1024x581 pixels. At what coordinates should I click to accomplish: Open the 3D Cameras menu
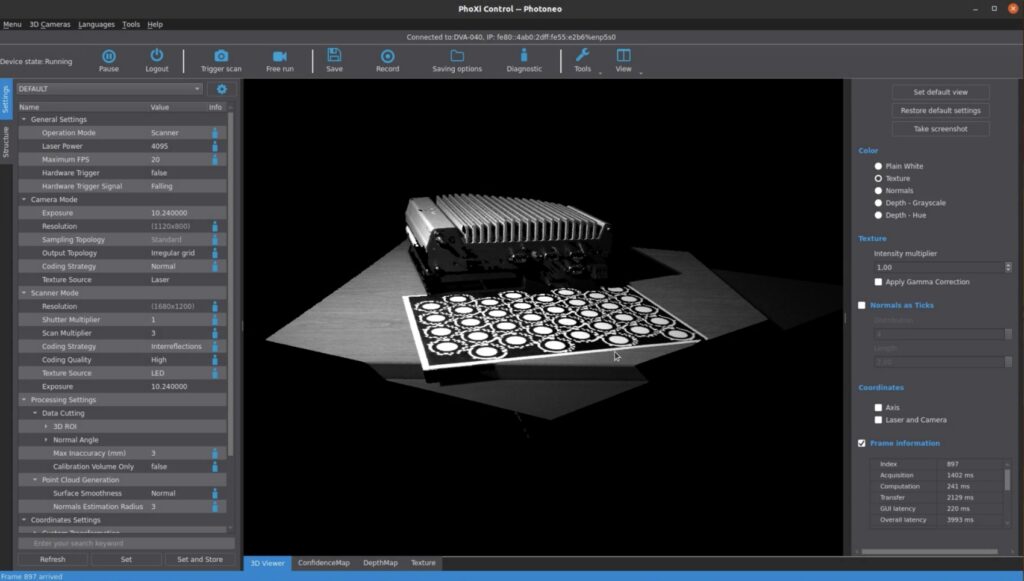pyautogui.click(x=49, y=24)
